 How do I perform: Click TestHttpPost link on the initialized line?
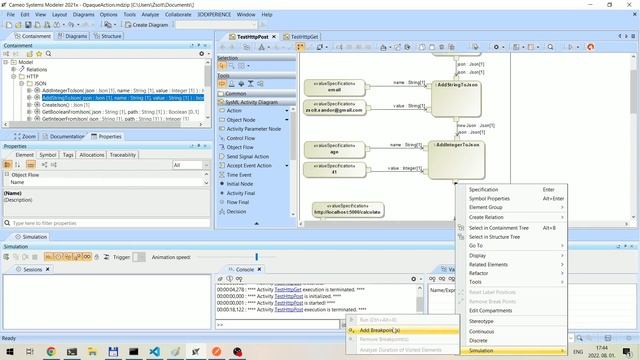pos(289,296)
